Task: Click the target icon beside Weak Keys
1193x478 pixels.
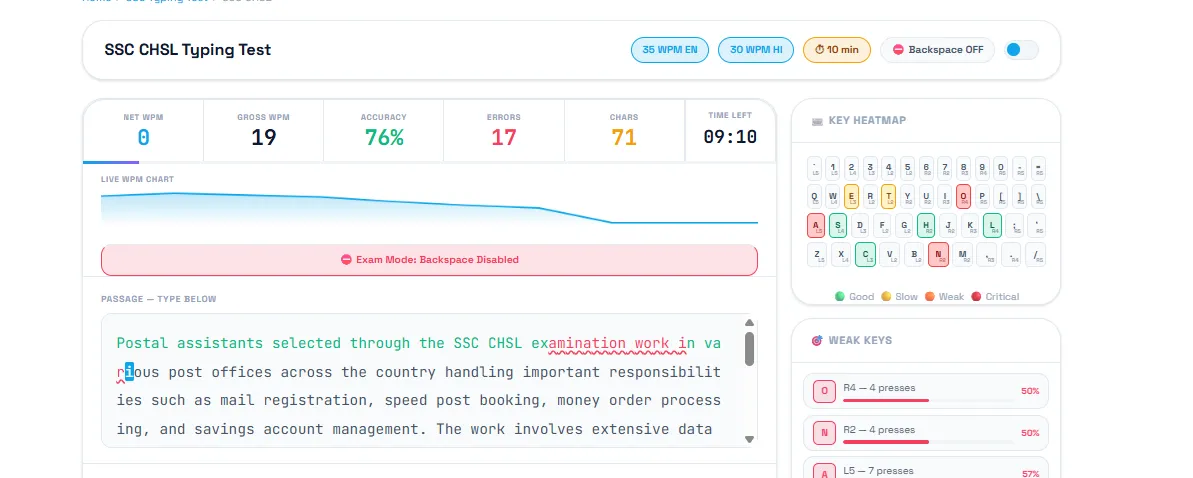Action: tap(817, 341)
